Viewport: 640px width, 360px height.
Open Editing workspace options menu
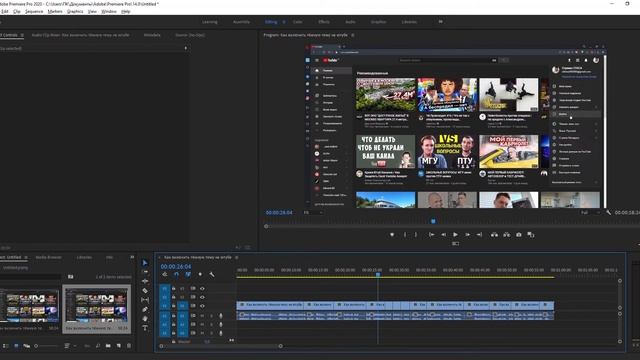[284, 22]
